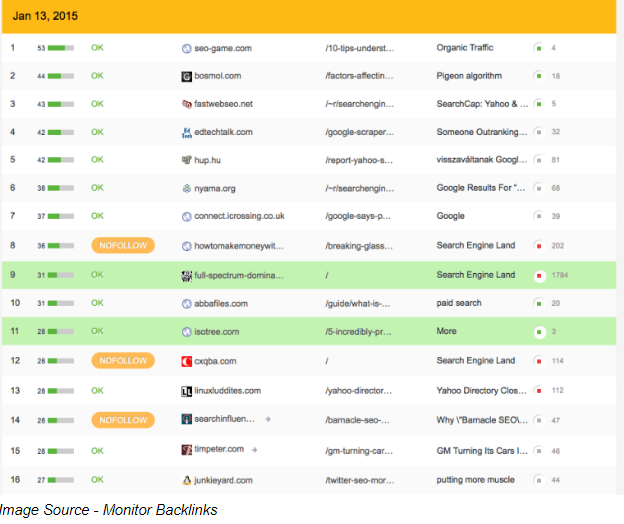Click the 1784 external links count

(x=560, y=275)
